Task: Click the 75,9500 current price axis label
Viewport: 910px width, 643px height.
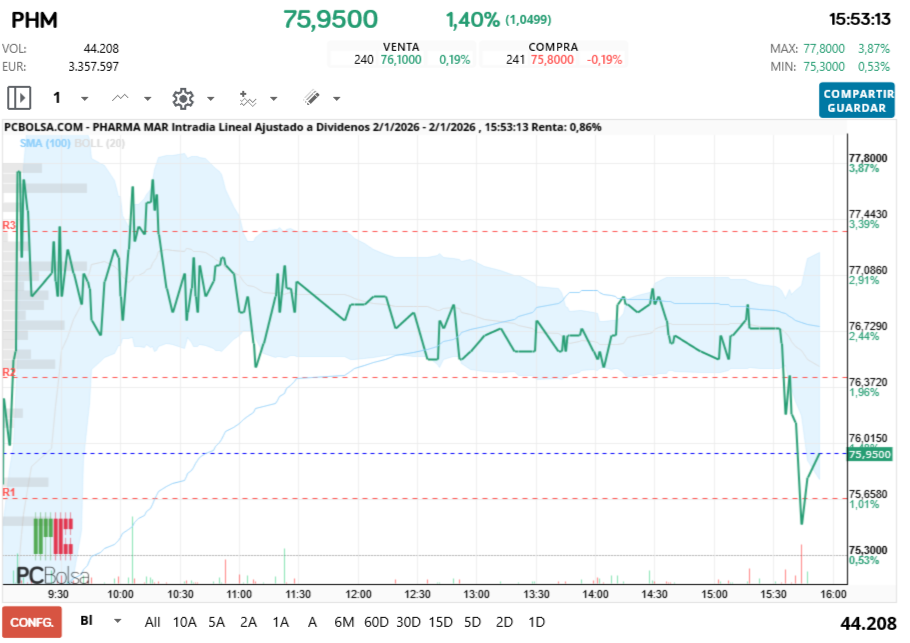Action: [867, 455]
